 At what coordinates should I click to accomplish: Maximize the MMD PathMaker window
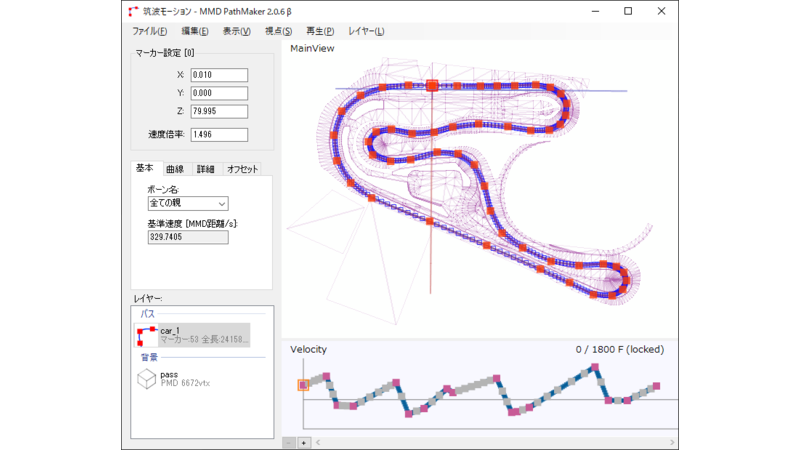click(628, 11)
